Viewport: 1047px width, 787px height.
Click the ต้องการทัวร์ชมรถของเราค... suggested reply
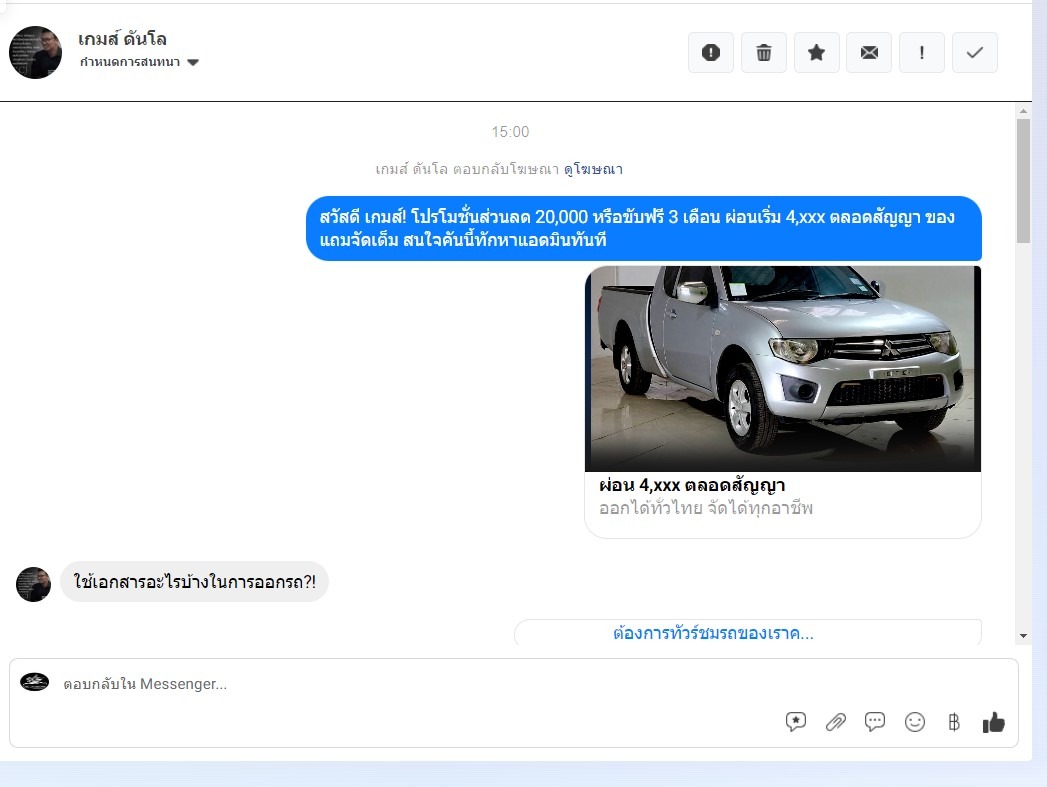(713, 633)
